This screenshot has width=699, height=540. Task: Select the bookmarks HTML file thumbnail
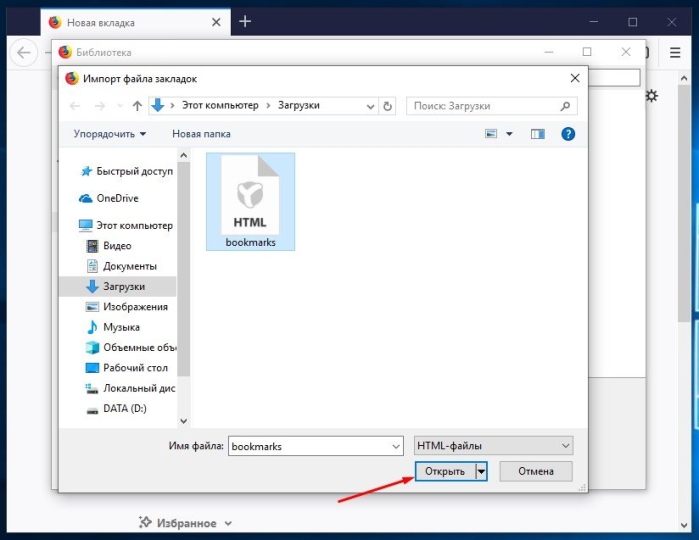click(251, 202)
